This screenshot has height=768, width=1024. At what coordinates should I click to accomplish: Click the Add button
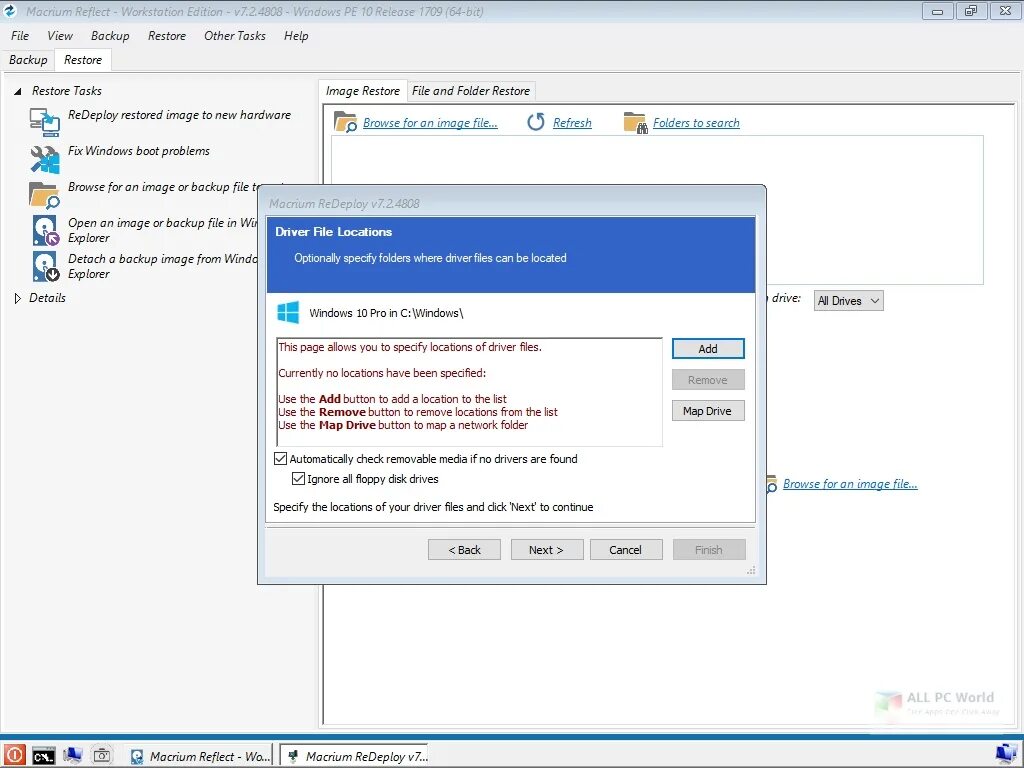[708, 349]
